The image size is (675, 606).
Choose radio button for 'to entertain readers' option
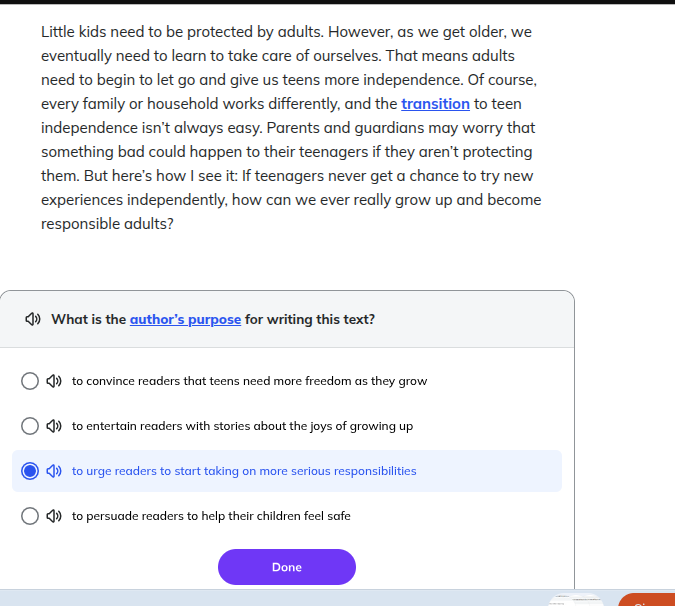coord(30,426)
